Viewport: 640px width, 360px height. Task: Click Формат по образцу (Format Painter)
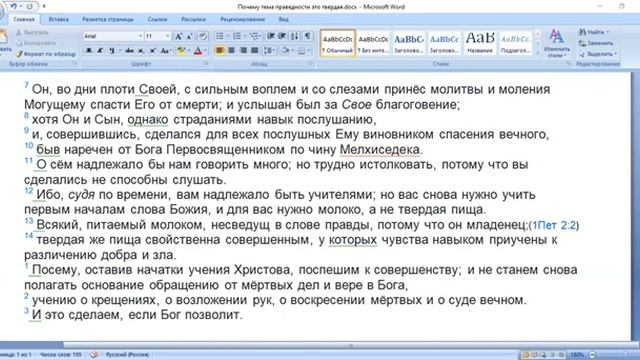coord(46,53)
